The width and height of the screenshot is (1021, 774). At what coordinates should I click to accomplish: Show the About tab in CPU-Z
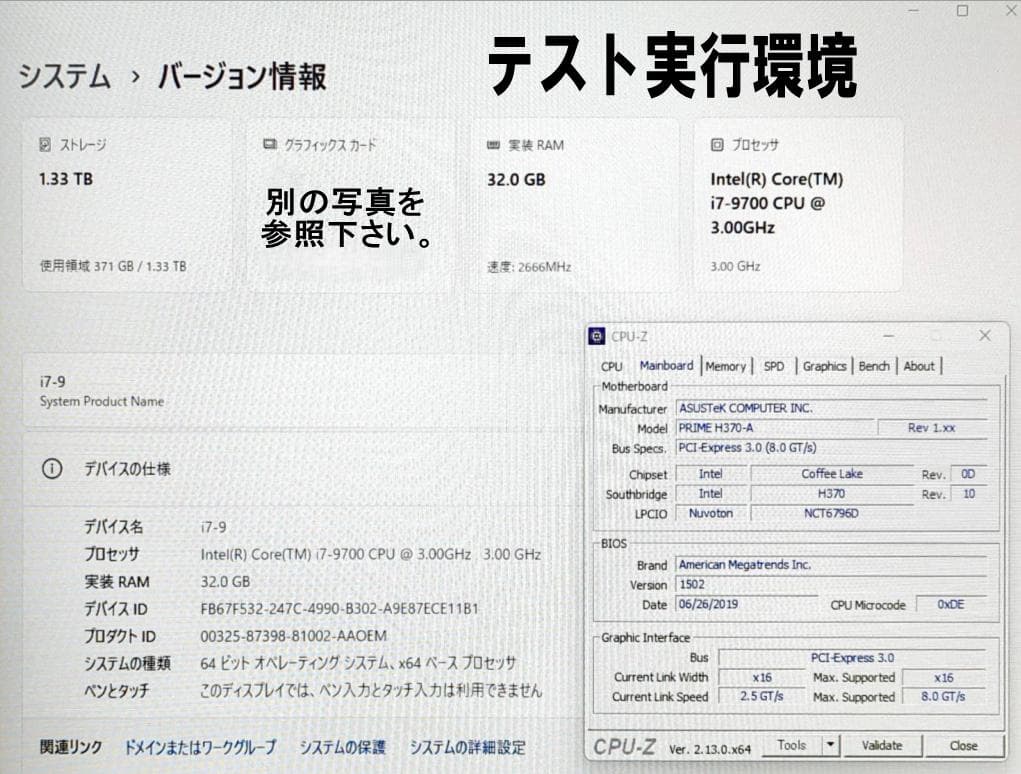coord(919,367)
